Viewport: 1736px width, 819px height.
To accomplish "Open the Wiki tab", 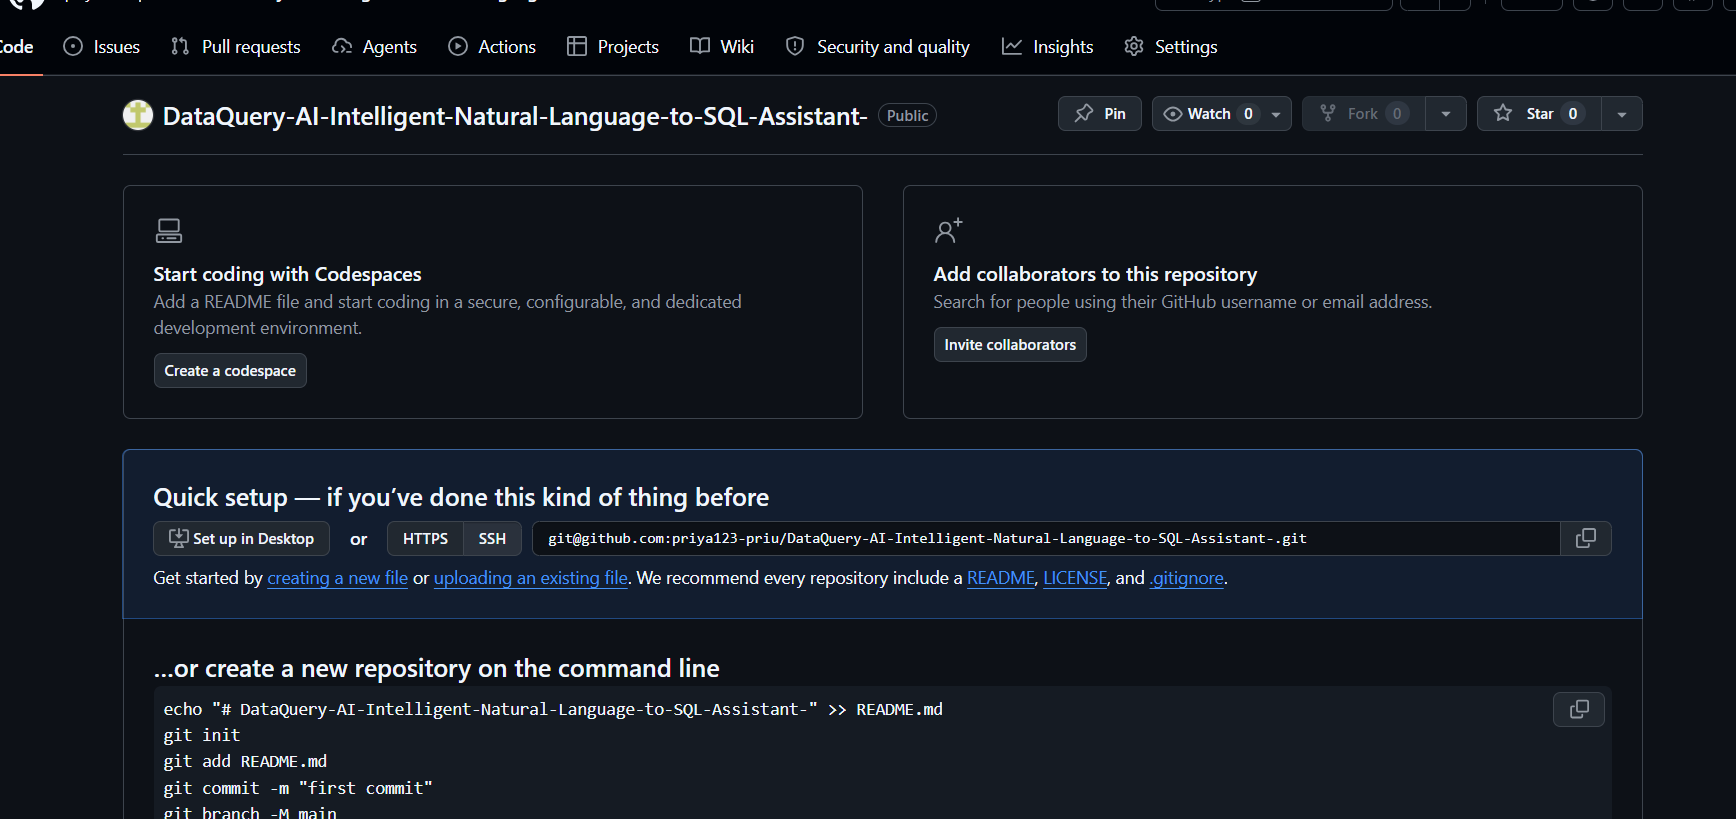I will [722, 47].
